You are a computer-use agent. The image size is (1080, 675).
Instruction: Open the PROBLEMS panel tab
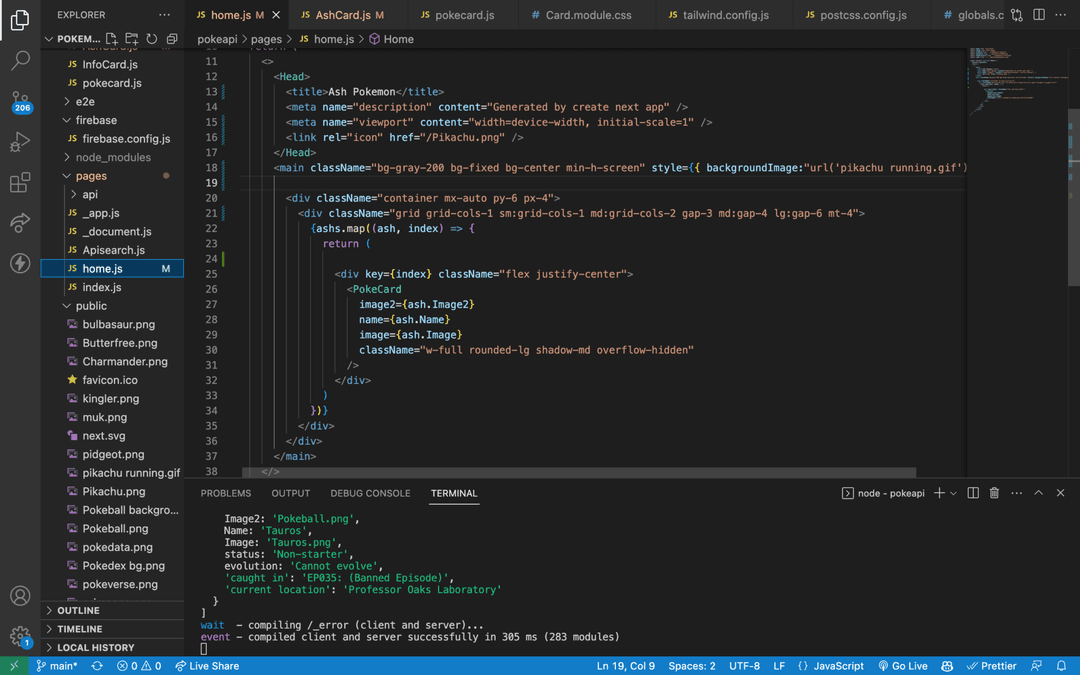225,493
